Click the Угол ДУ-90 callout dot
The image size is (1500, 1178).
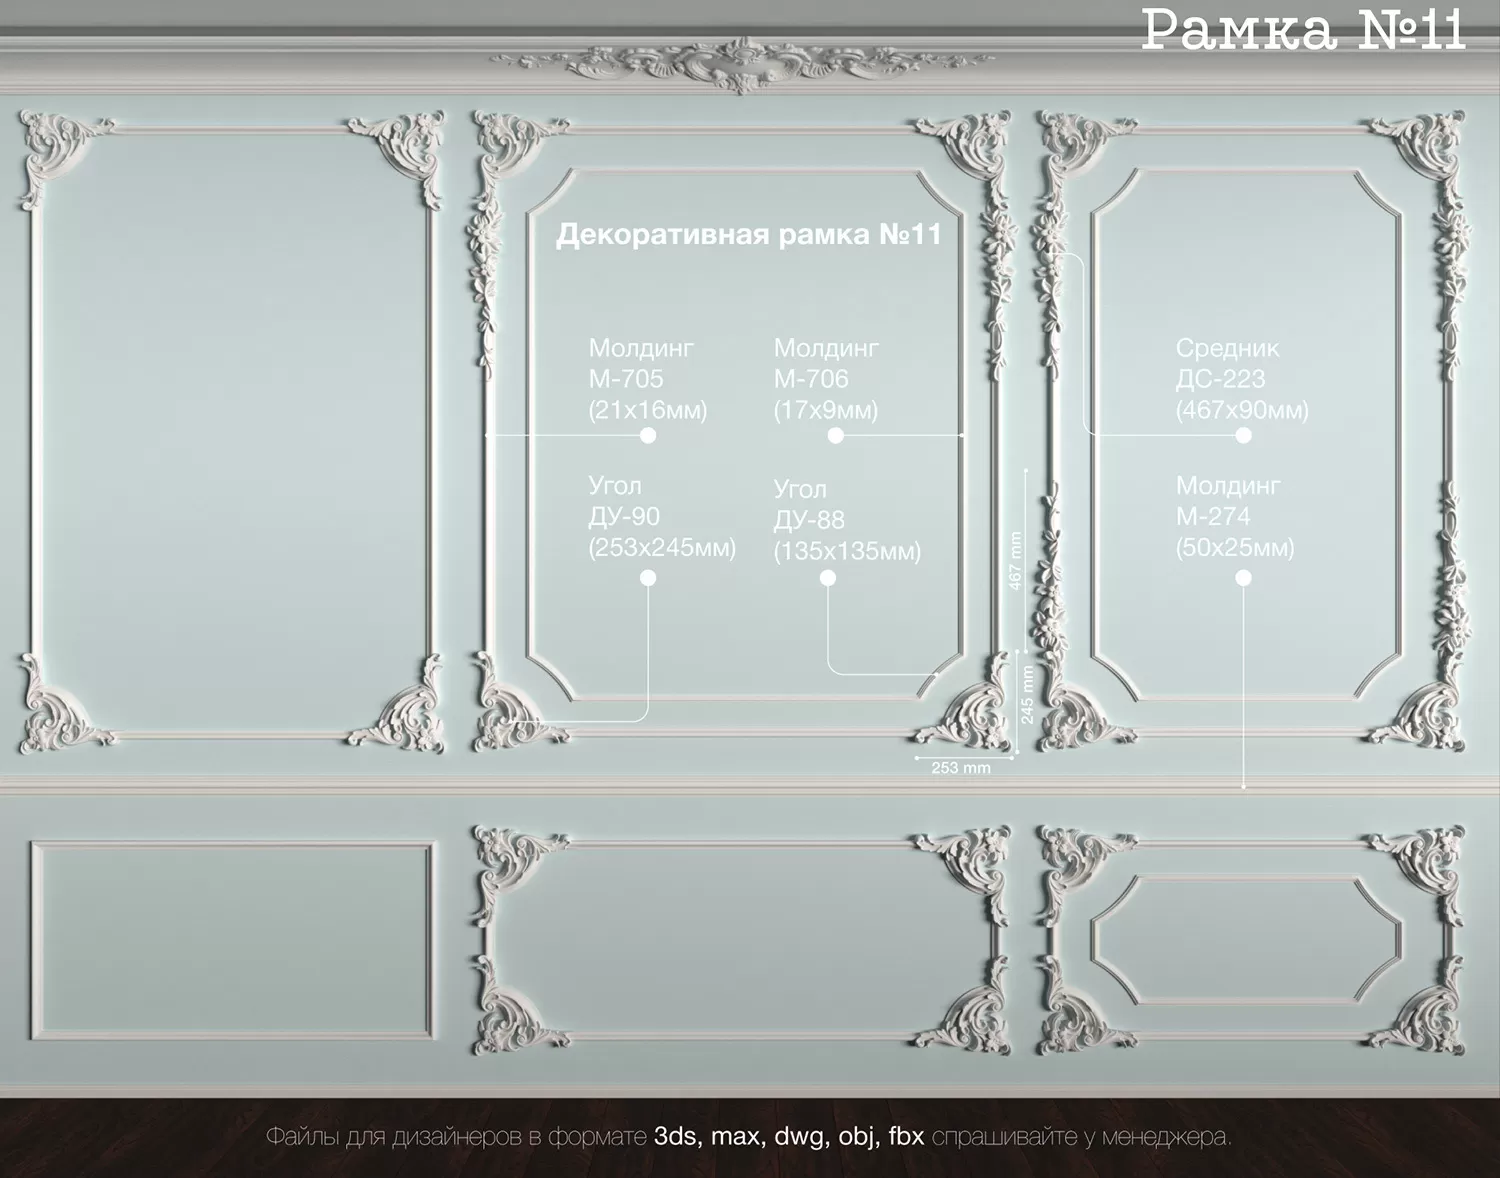coord(649,578)
